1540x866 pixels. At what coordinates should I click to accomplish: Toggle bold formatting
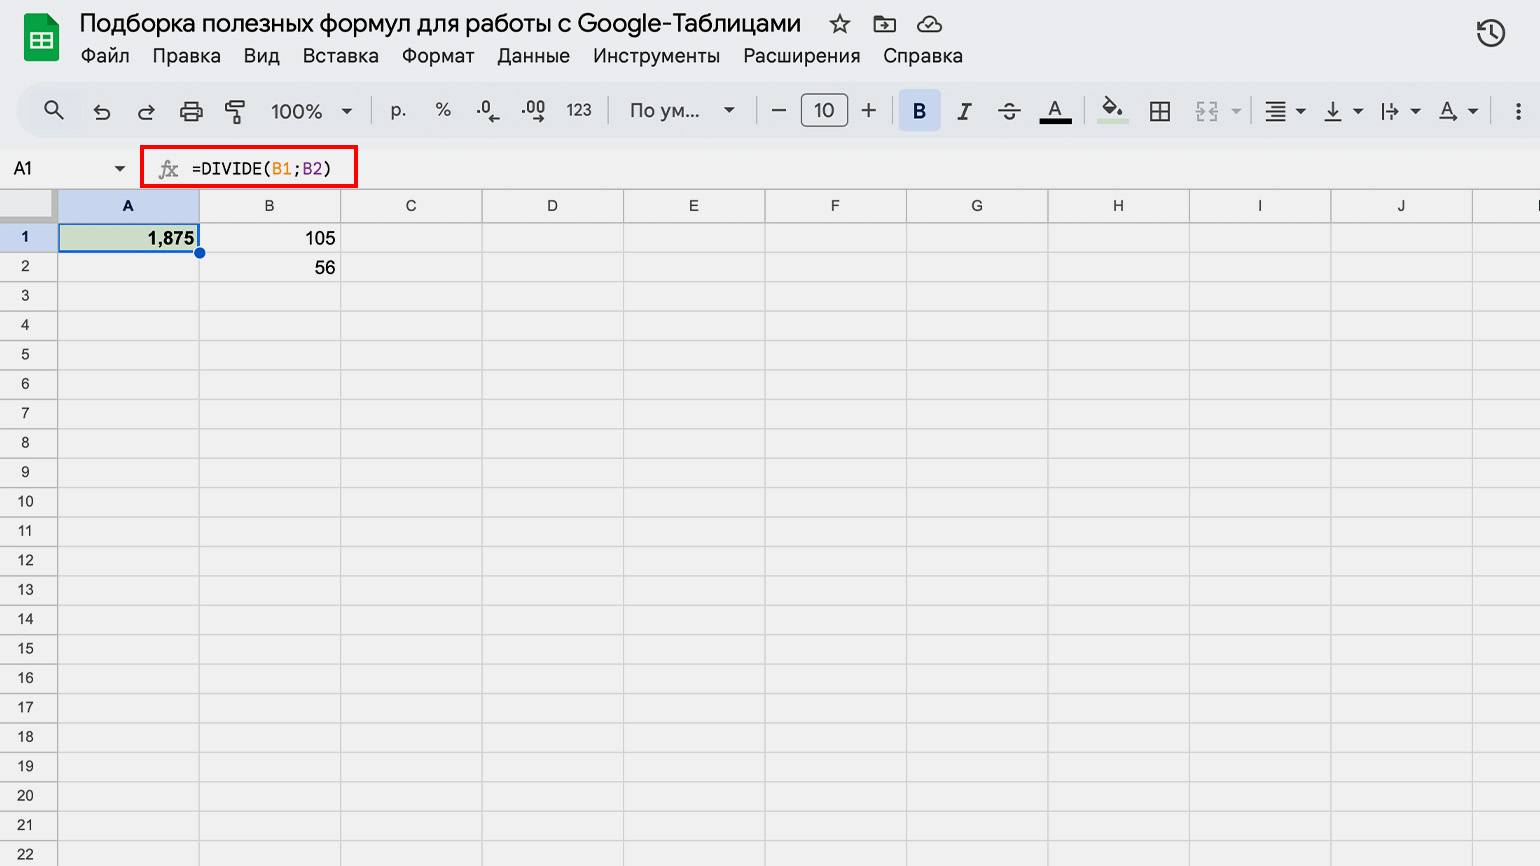point(919,110)
